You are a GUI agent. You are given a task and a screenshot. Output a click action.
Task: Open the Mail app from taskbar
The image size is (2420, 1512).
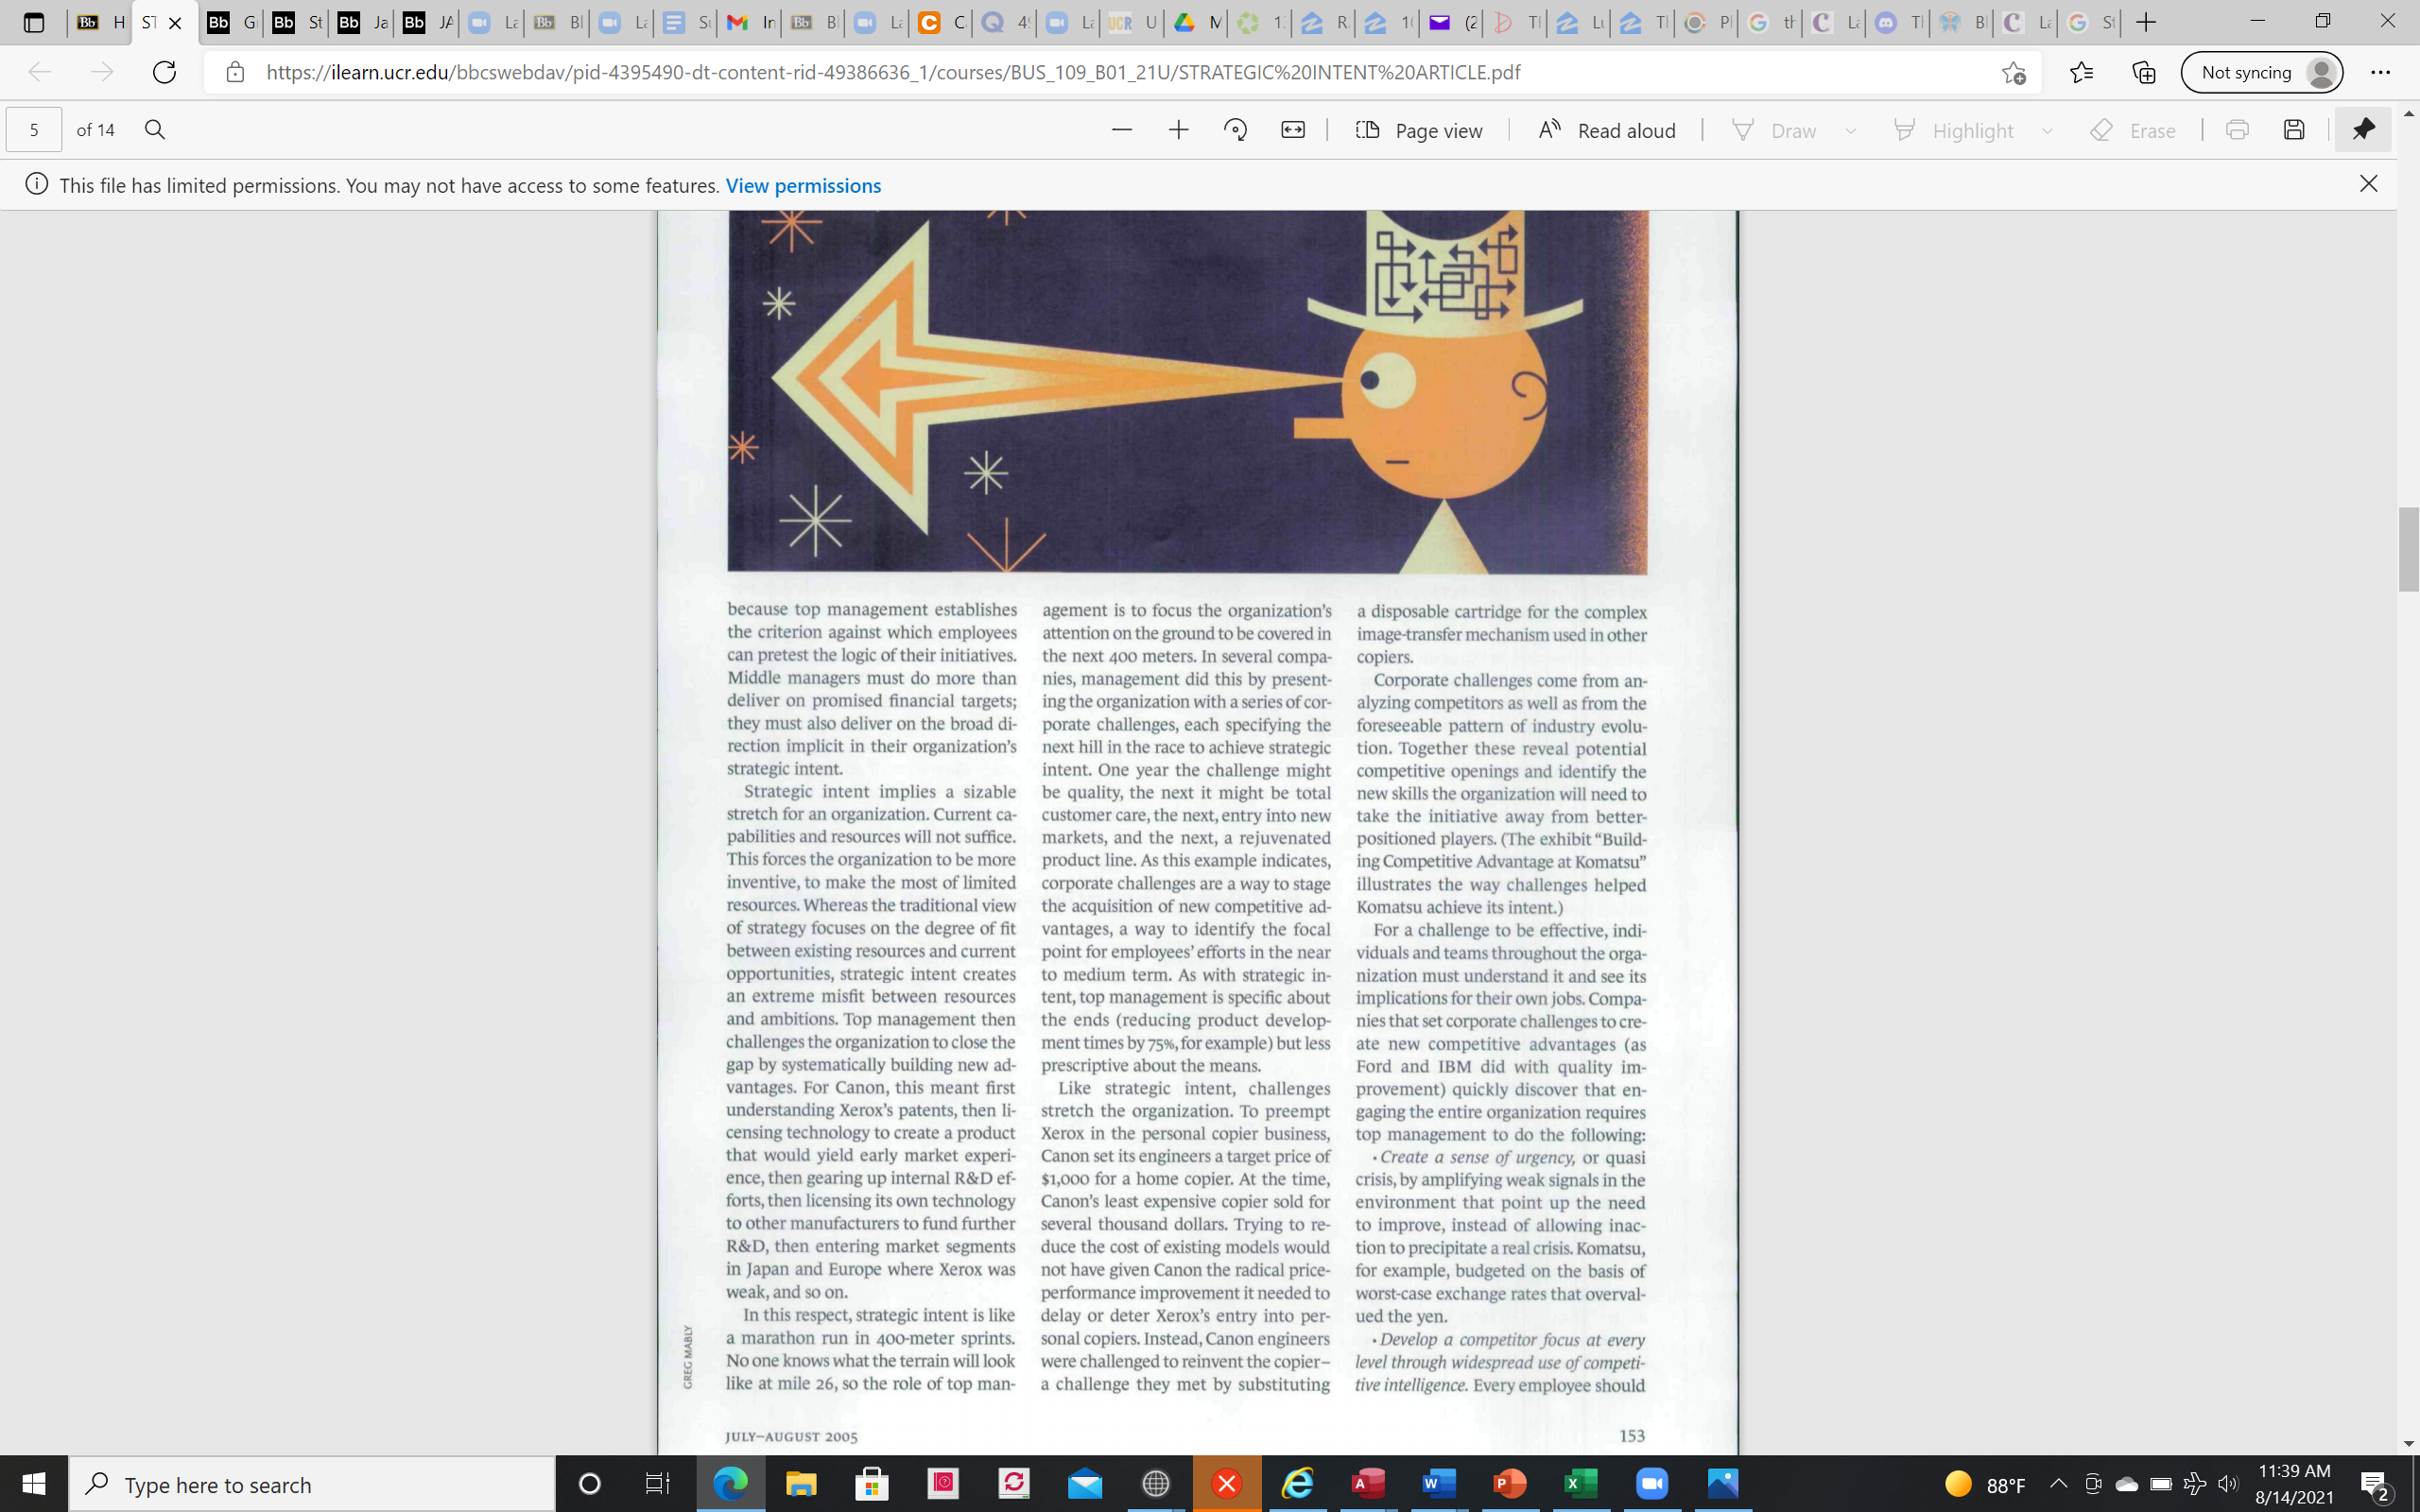tap(1085, 1484)
